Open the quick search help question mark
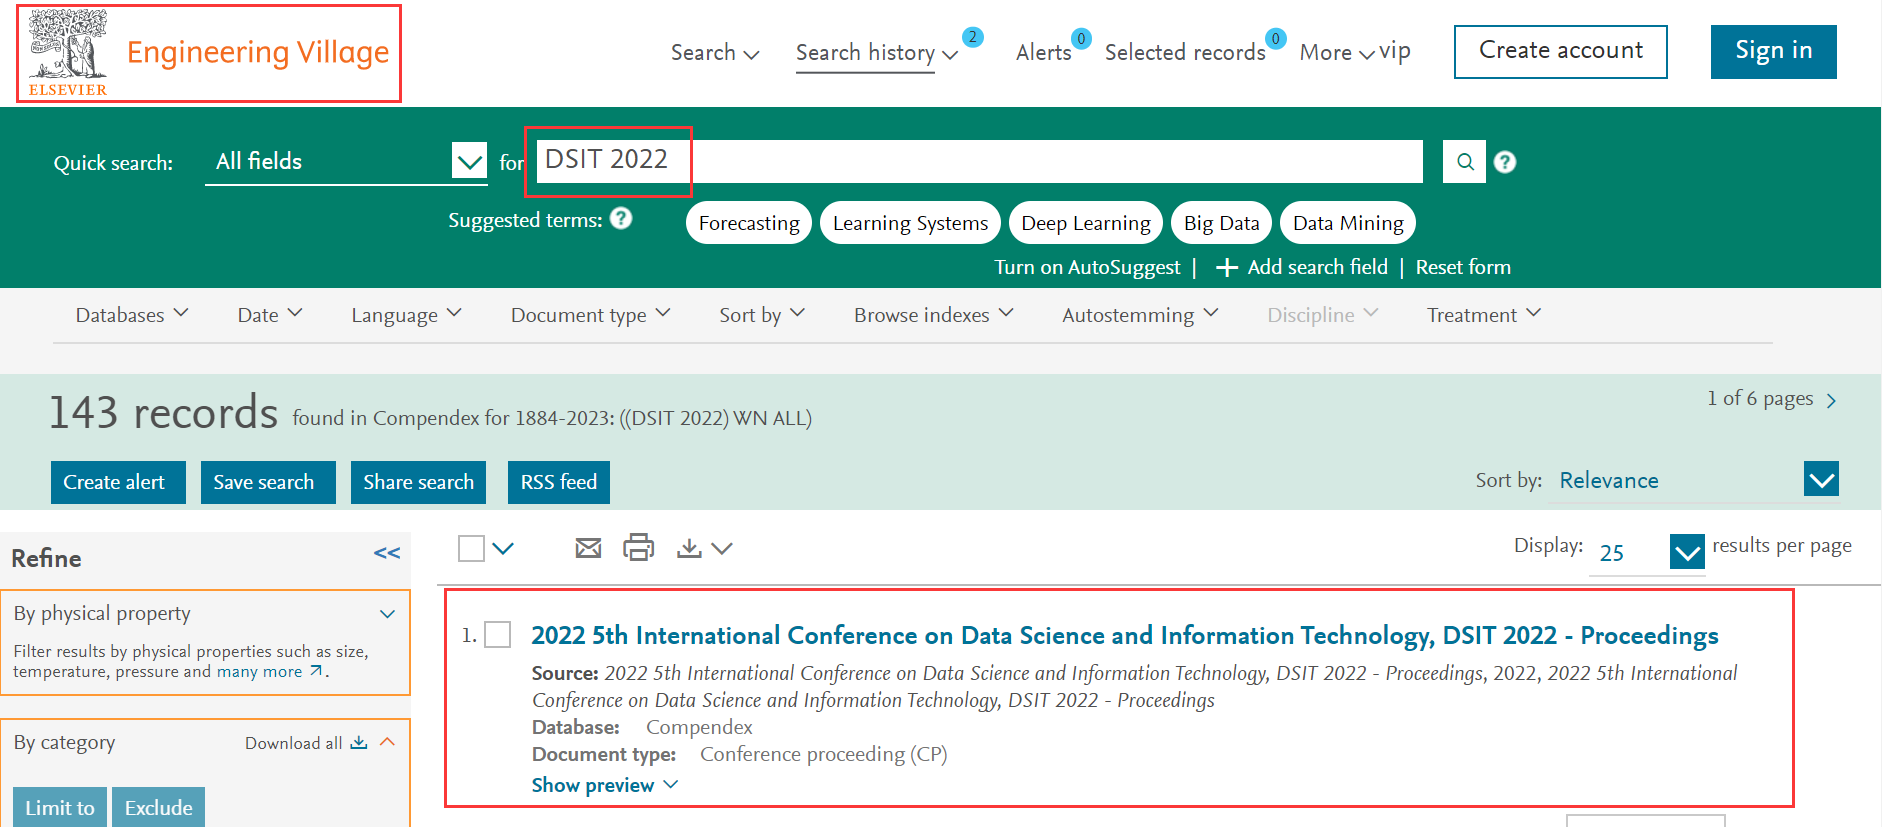 (x=1504, y=162)
